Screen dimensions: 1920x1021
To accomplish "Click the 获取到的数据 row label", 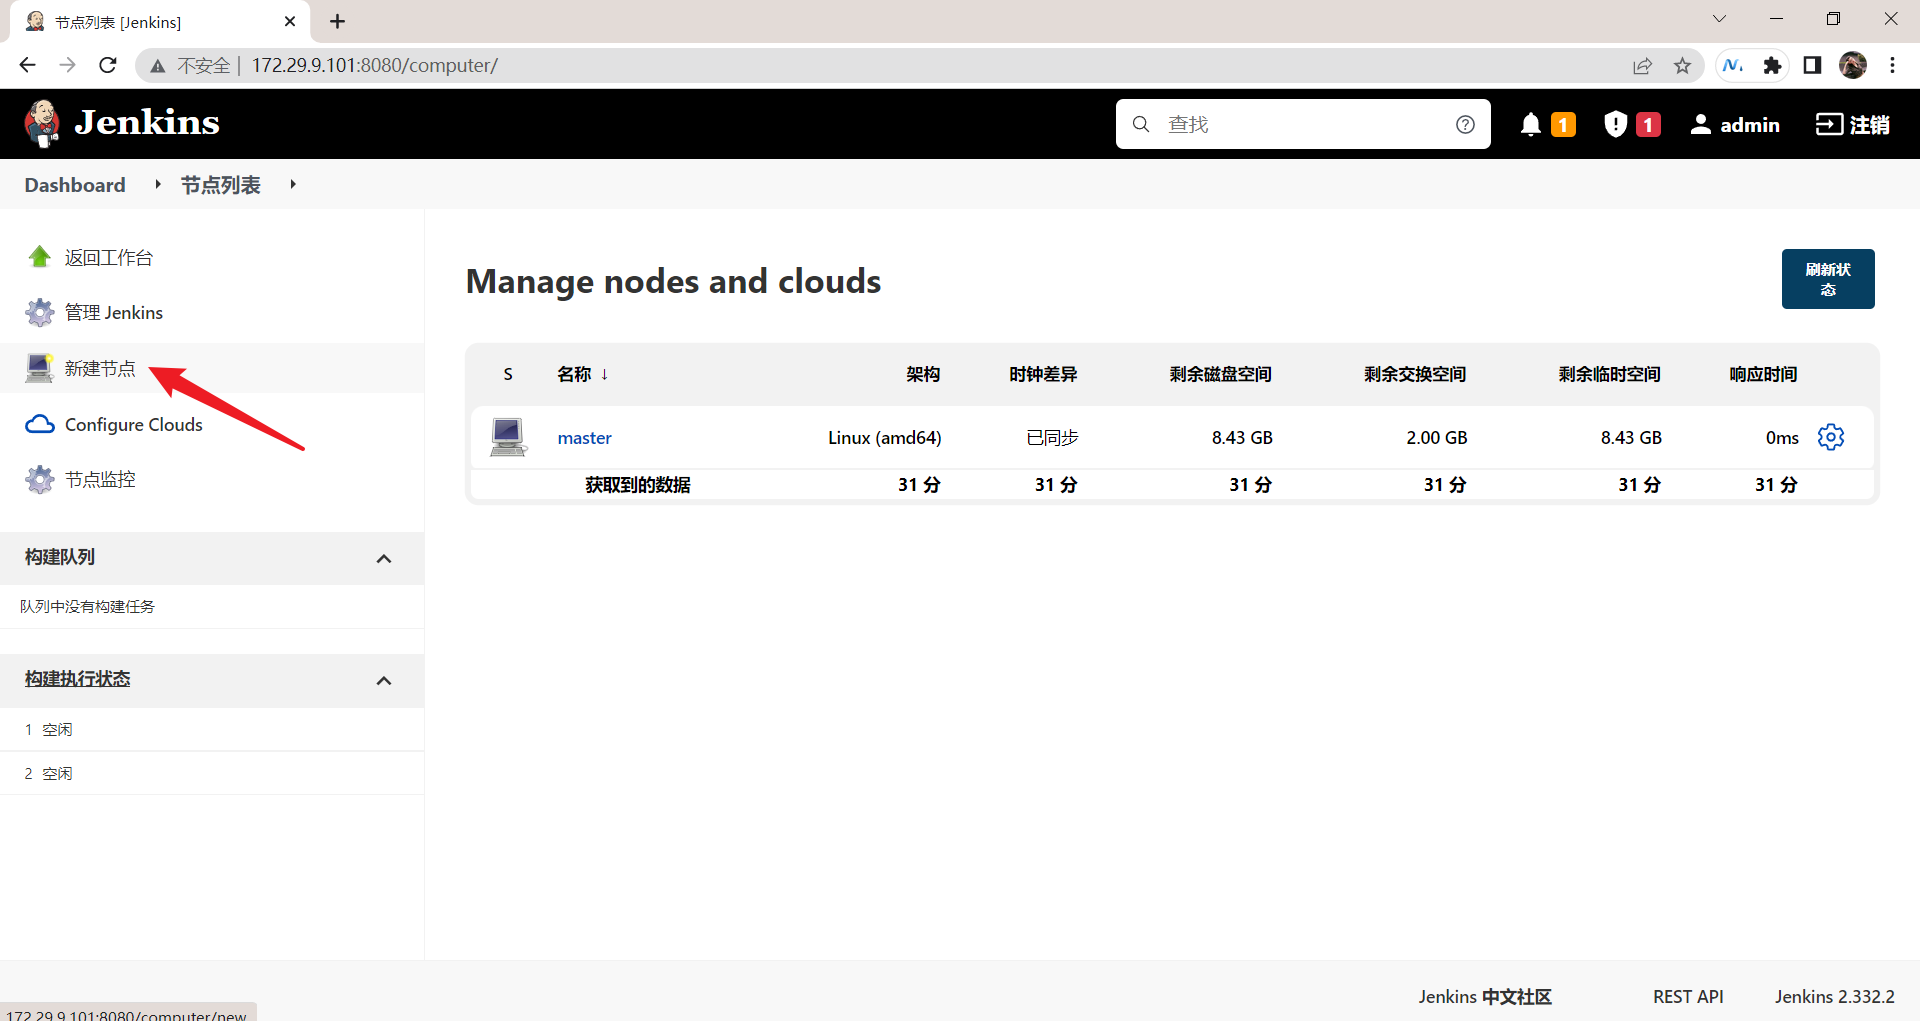I will (x=638, y=485).
